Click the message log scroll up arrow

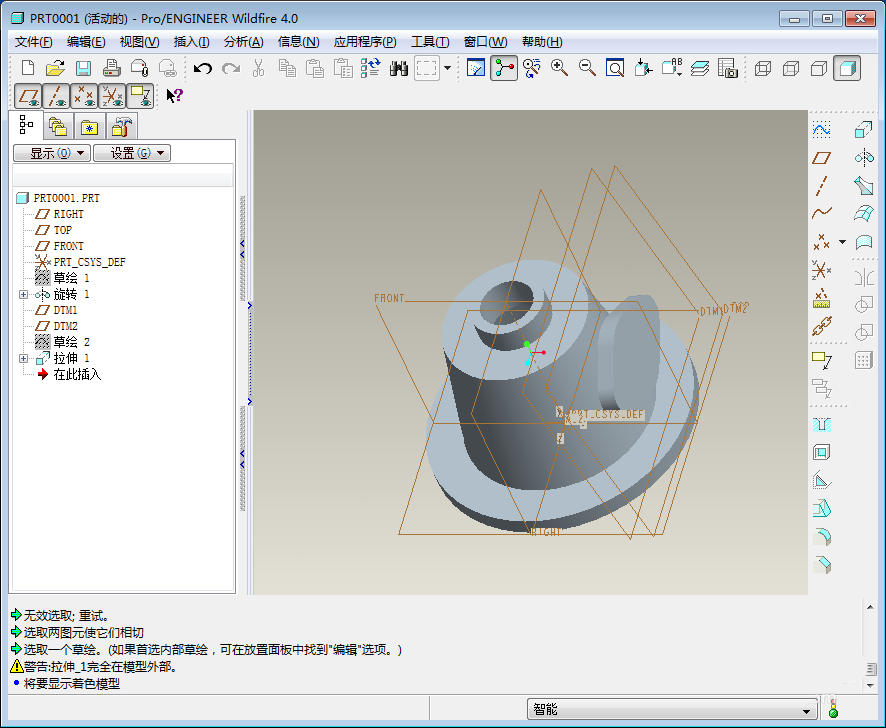870,608
